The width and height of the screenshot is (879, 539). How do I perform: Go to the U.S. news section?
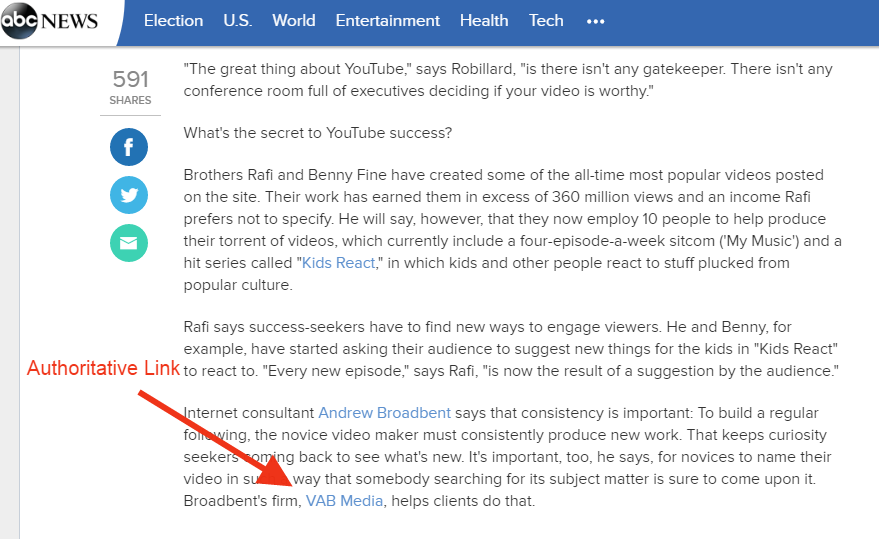coord(238,21)
